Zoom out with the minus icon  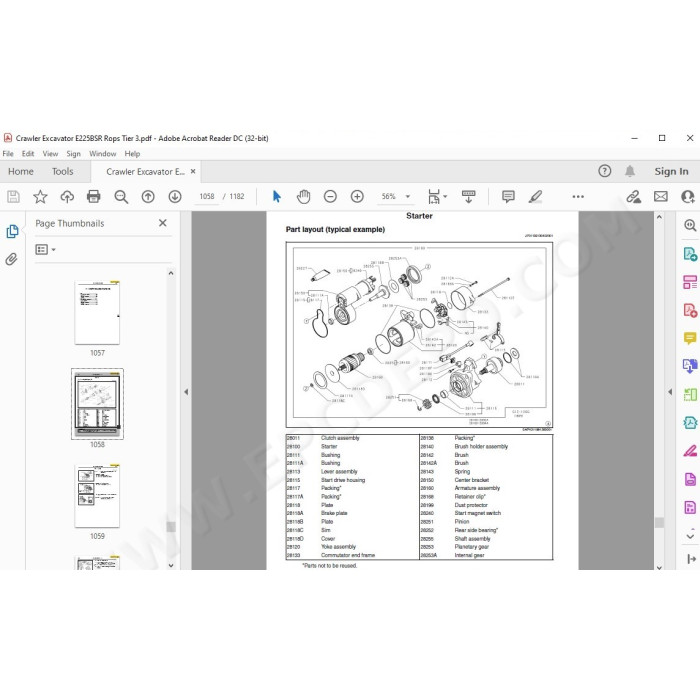[330, 196]
